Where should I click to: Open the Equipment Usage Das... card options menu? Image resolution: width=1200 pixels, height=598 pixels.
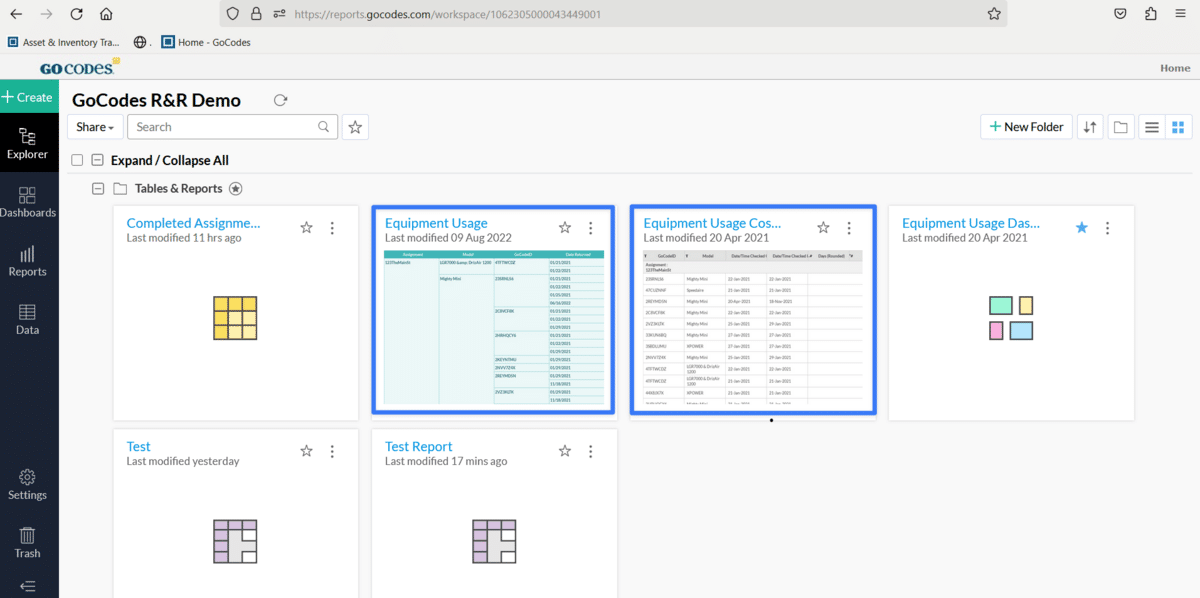(x=1107, y=228)
